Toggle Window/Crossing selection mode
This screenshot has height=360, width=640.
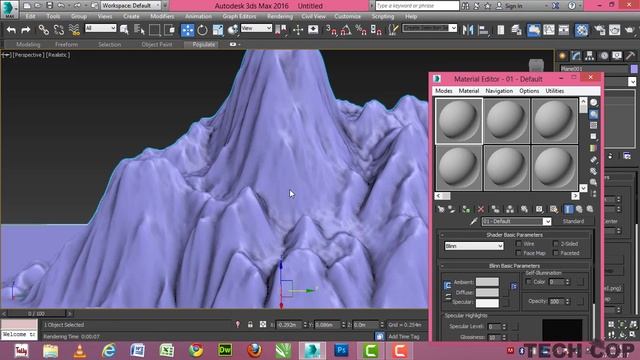tap(169, 30)
